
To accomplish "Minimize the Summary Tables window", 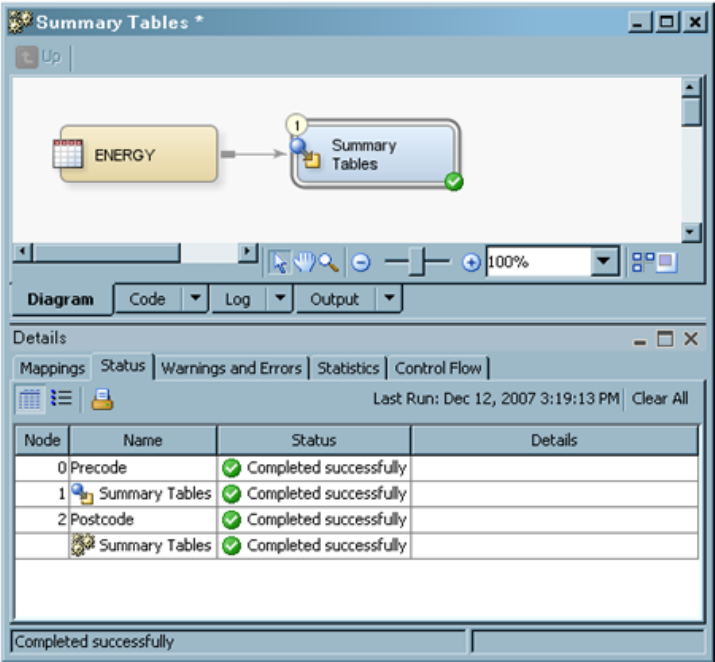I will 640,22.
